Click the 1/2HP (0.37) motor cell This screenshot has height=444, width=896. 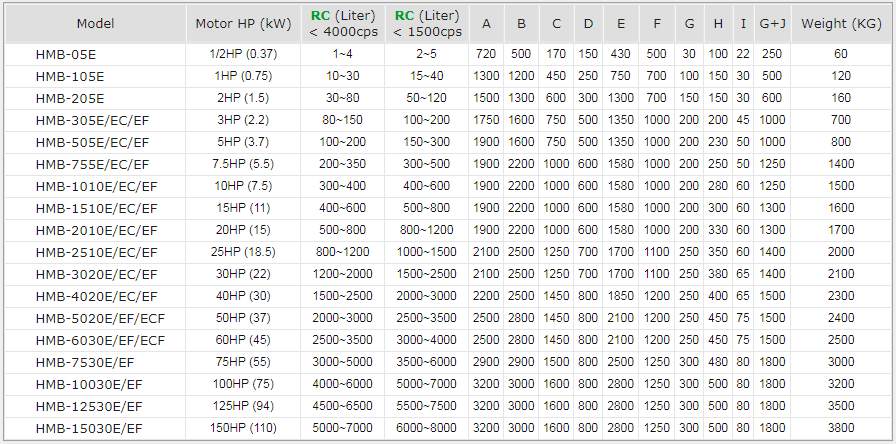[245, 54]
